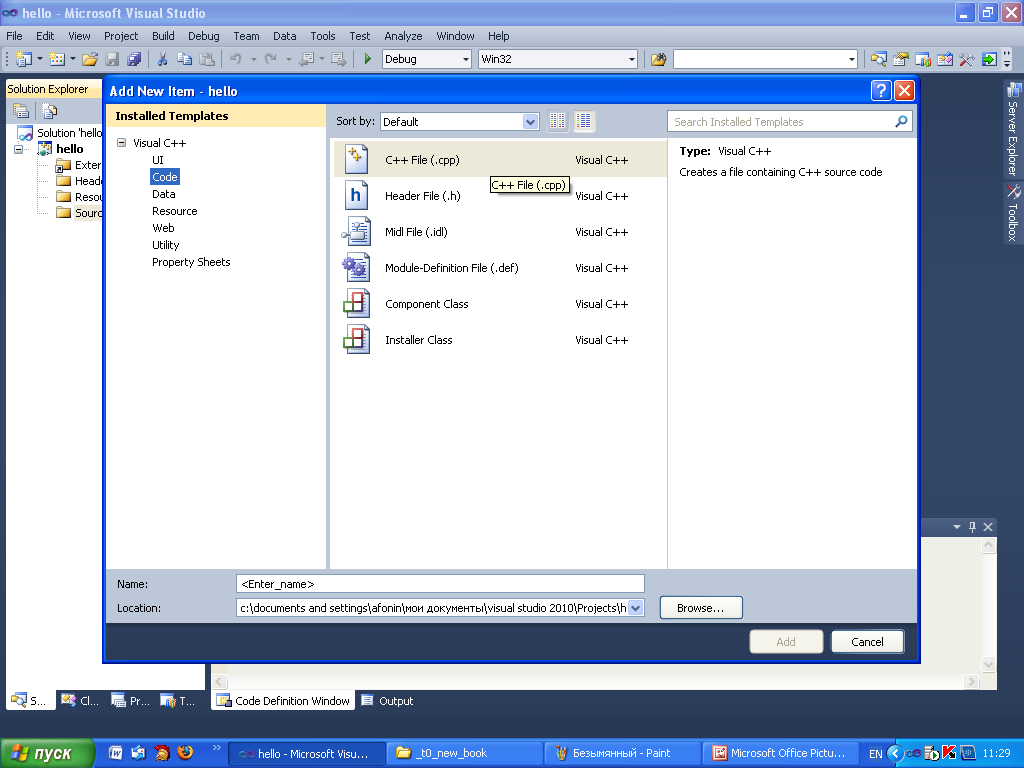
Task: Click the Save toolbar icon
Action: click(x=112, y=59)
